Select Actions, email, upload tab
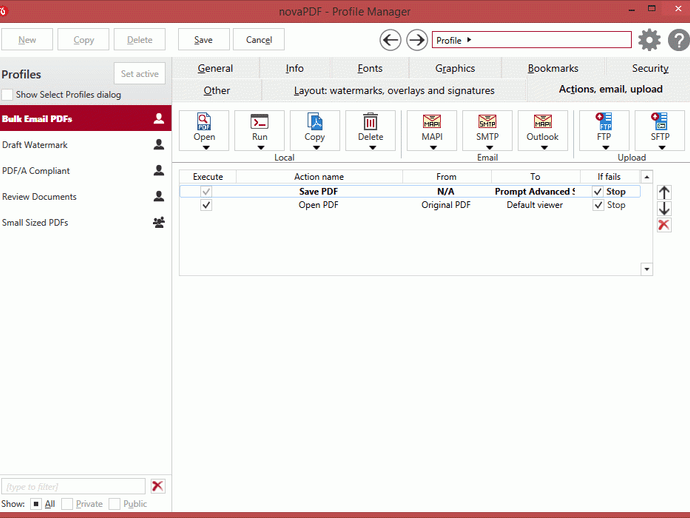This screenshot has height=518, width=690. coord(610,89)
